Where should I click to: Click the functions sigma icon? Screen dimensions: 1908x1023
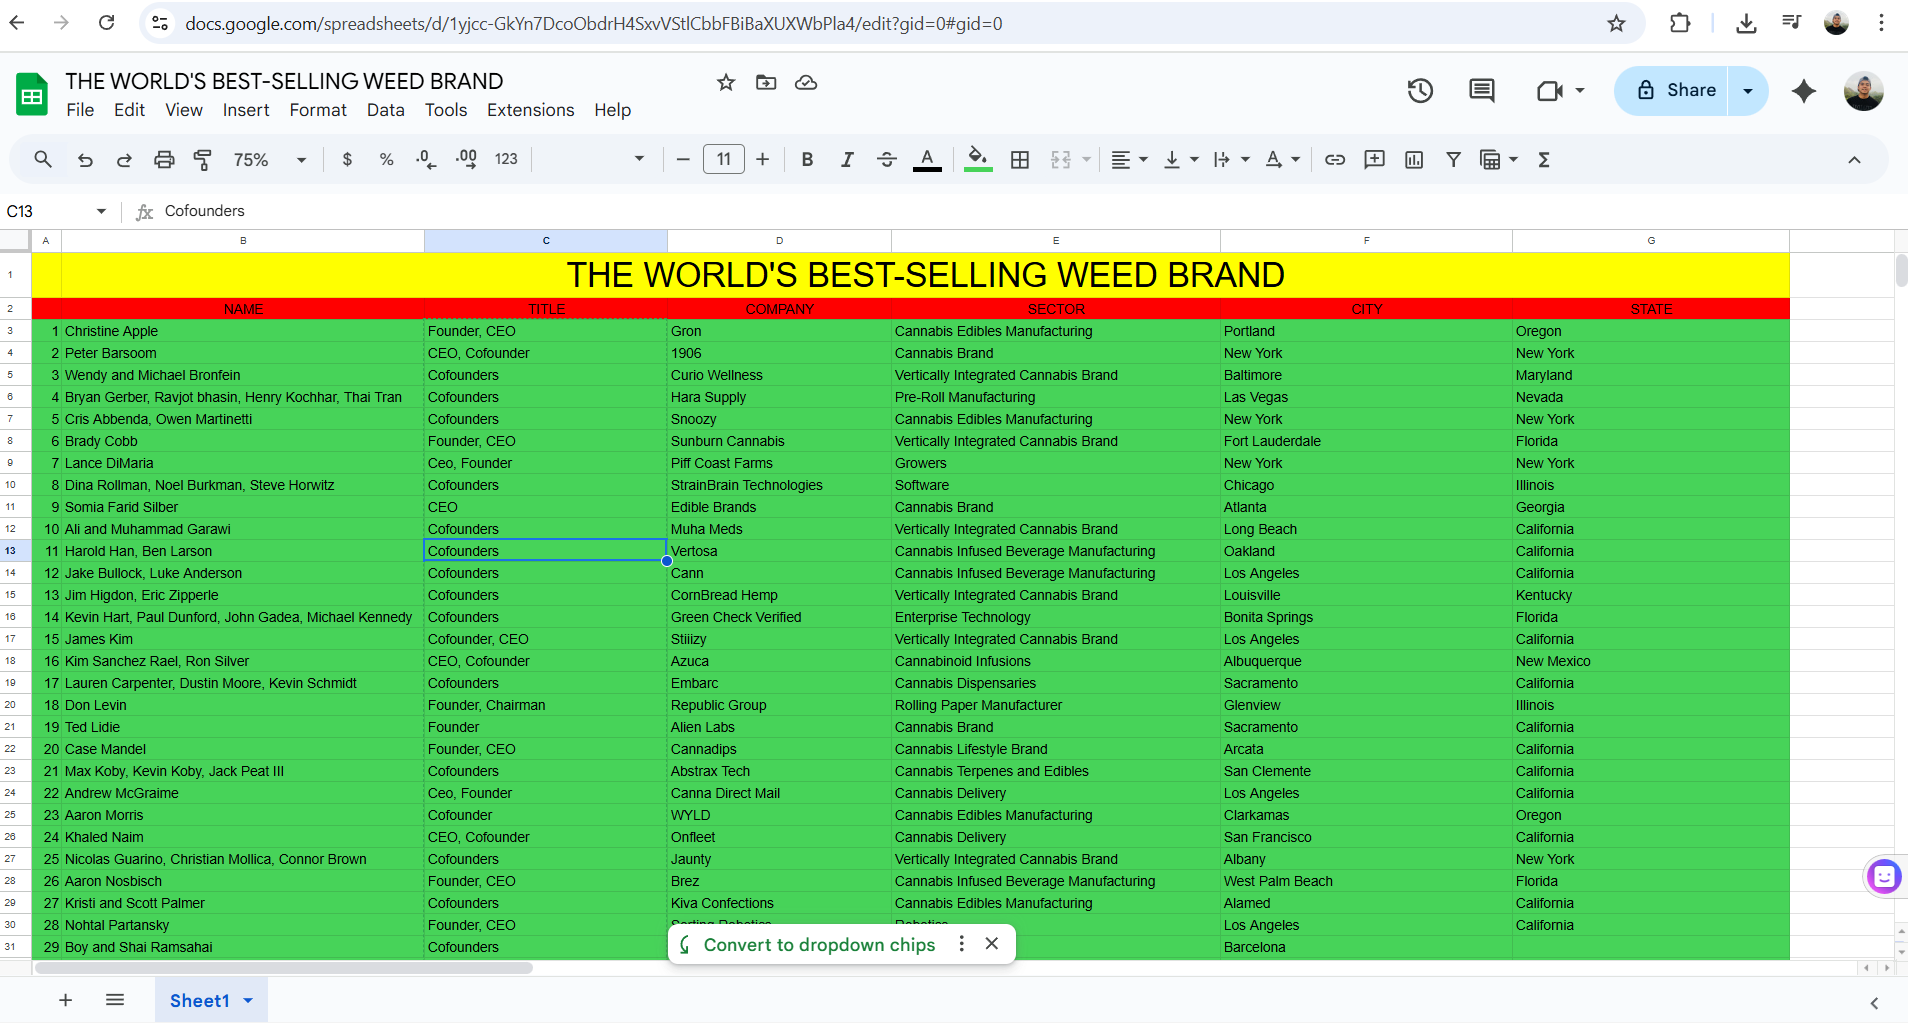[1544, 160]
